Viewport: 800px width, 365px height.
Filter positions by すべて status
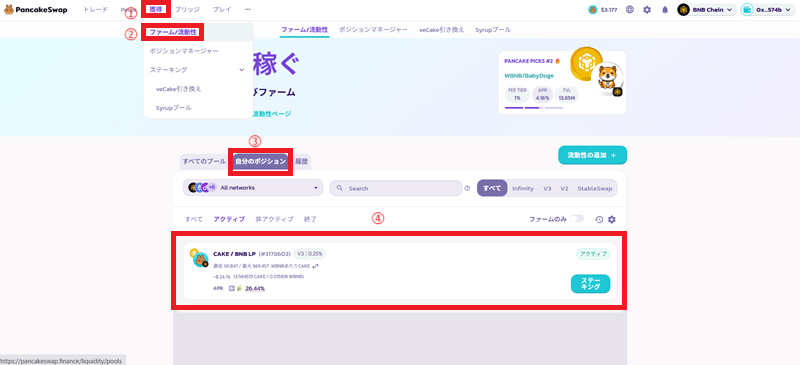pos(193,220)
